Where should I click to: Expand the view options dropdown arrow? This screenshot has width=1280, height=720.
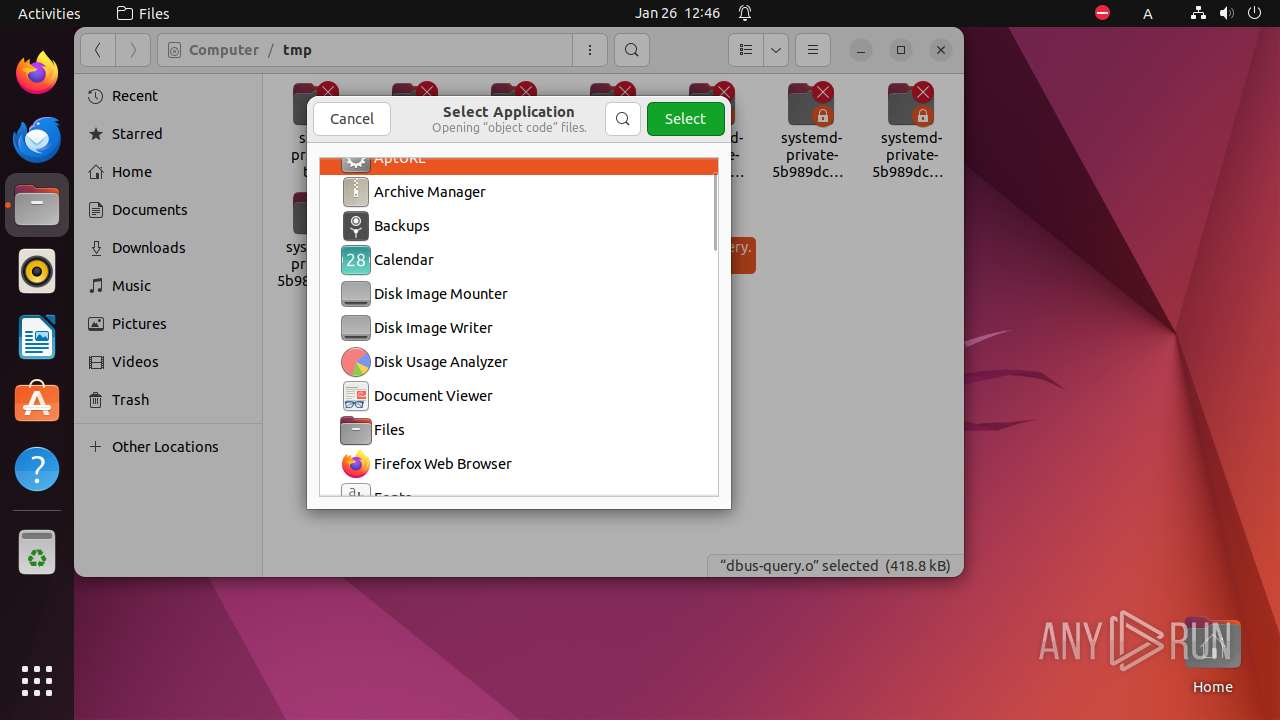tap(776, 50)
